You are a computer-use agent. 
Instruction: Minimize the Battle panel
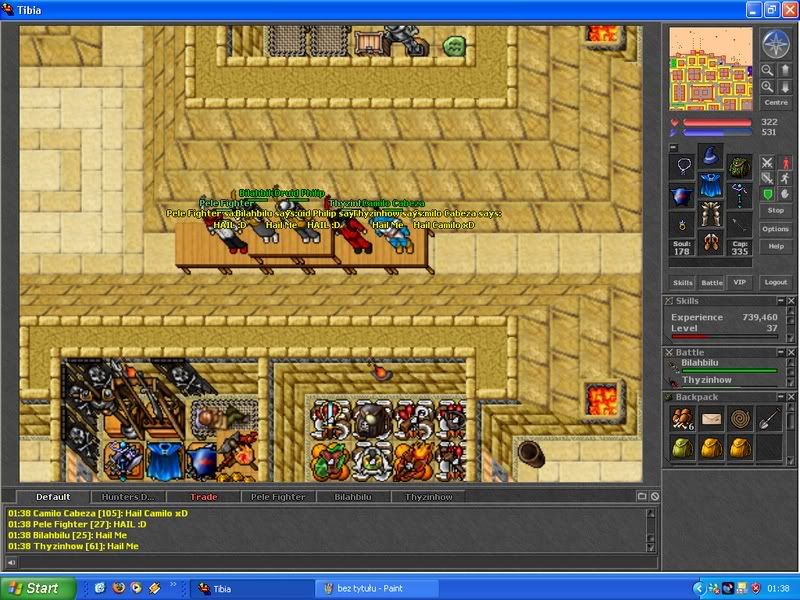(x=781, y=352)
